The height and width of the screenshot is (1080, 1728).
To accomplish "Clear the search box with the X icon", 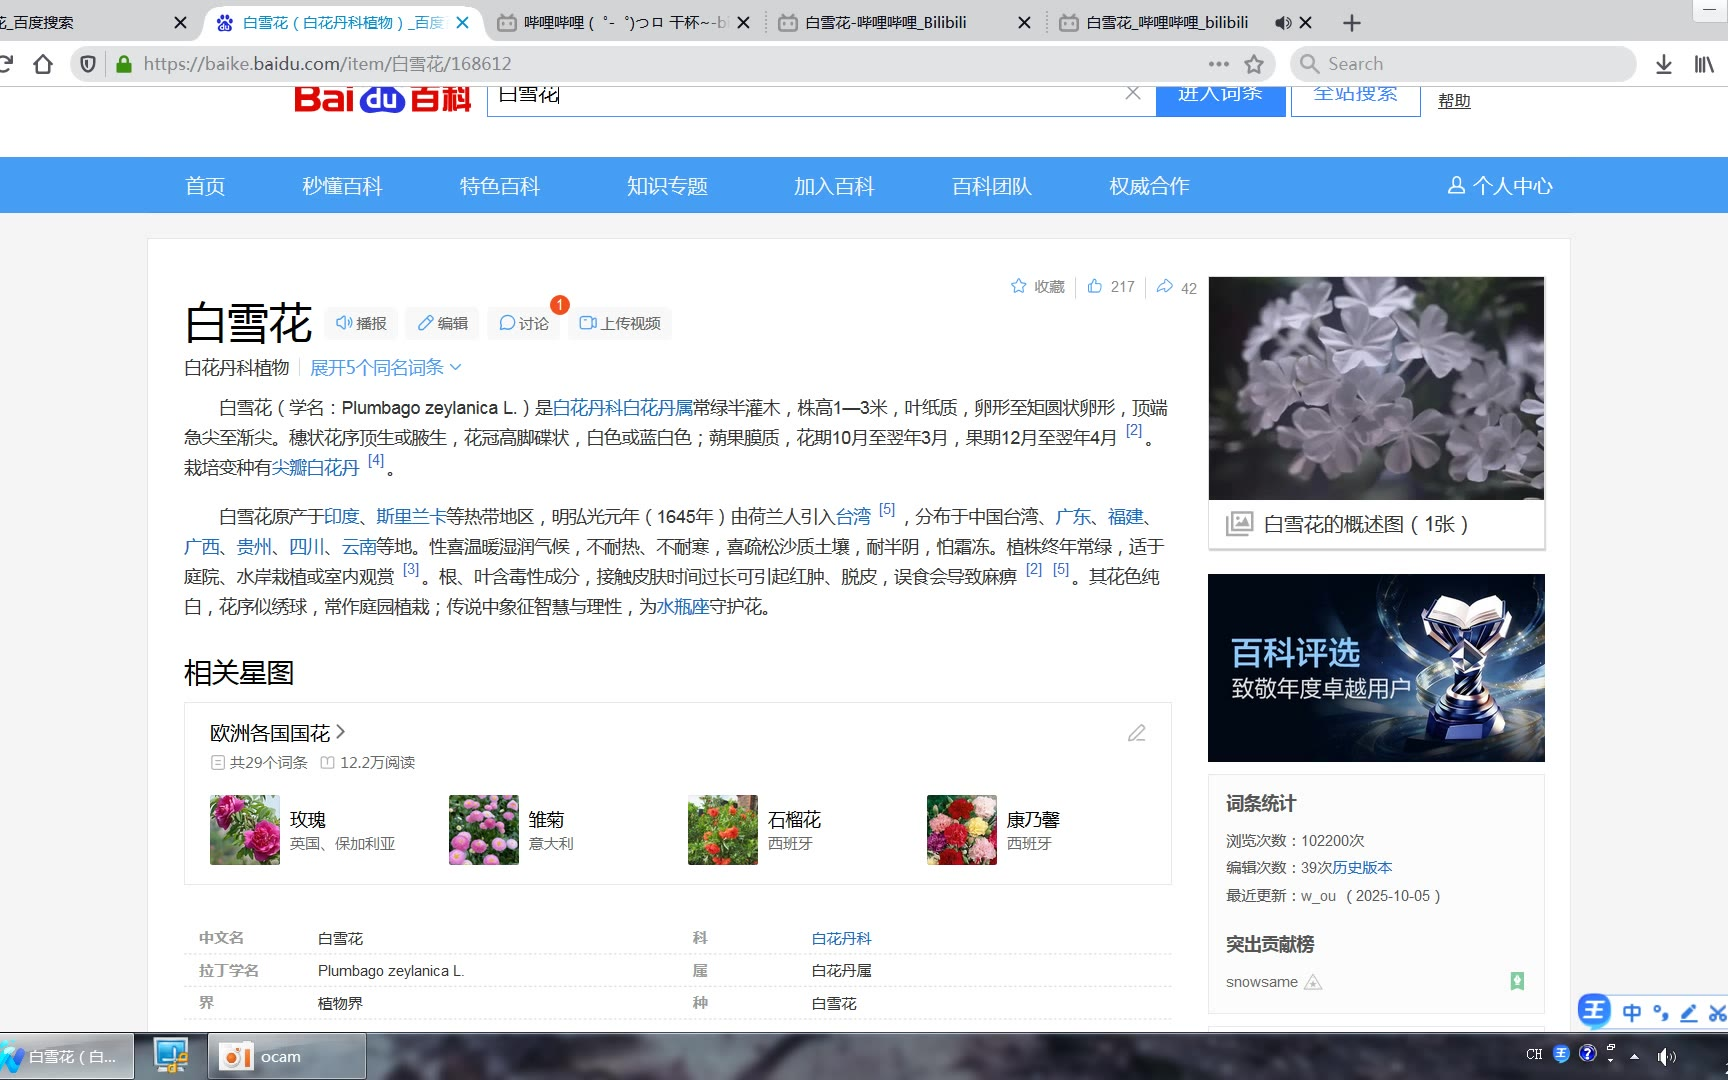I will [1132, 93].
